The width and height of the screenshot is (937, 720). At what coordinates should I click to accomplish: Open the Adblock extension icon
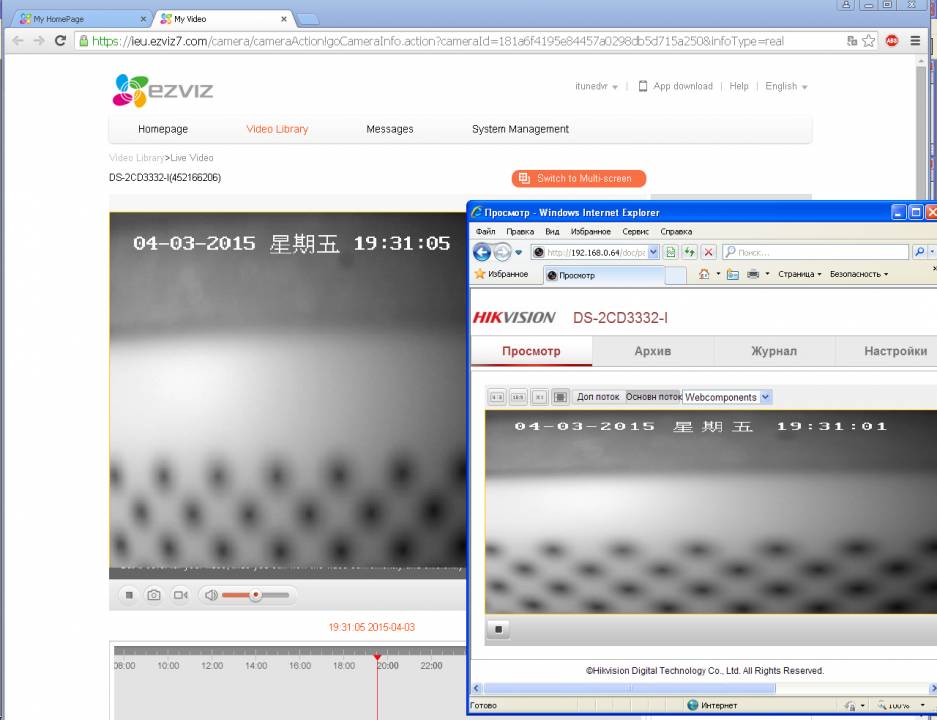[892, 41]
